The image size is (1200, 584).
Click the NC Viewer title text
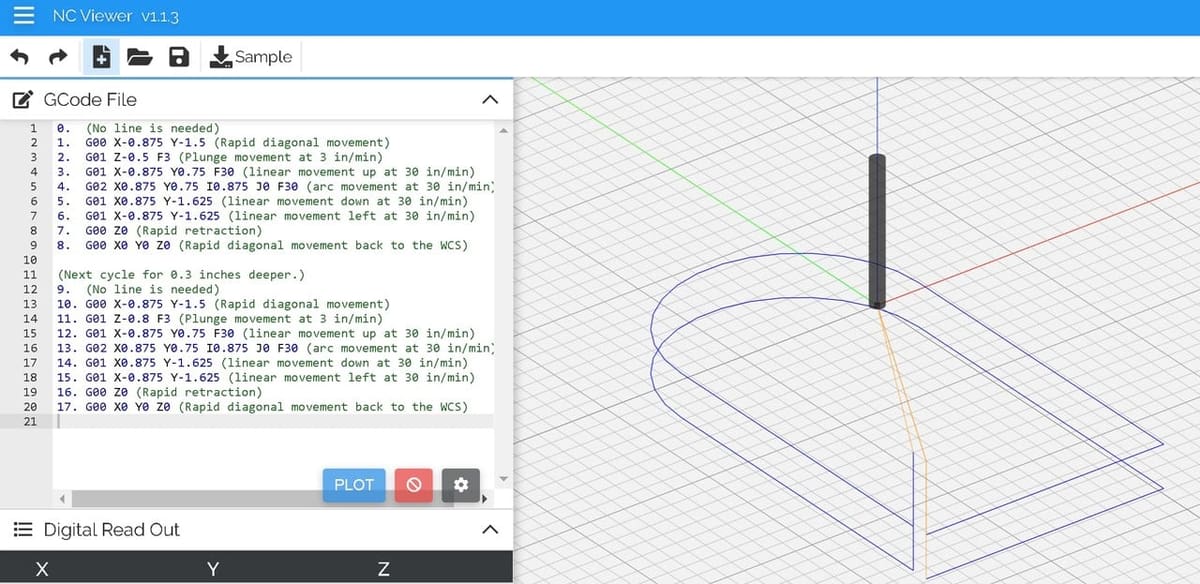[x=116, y=17]
